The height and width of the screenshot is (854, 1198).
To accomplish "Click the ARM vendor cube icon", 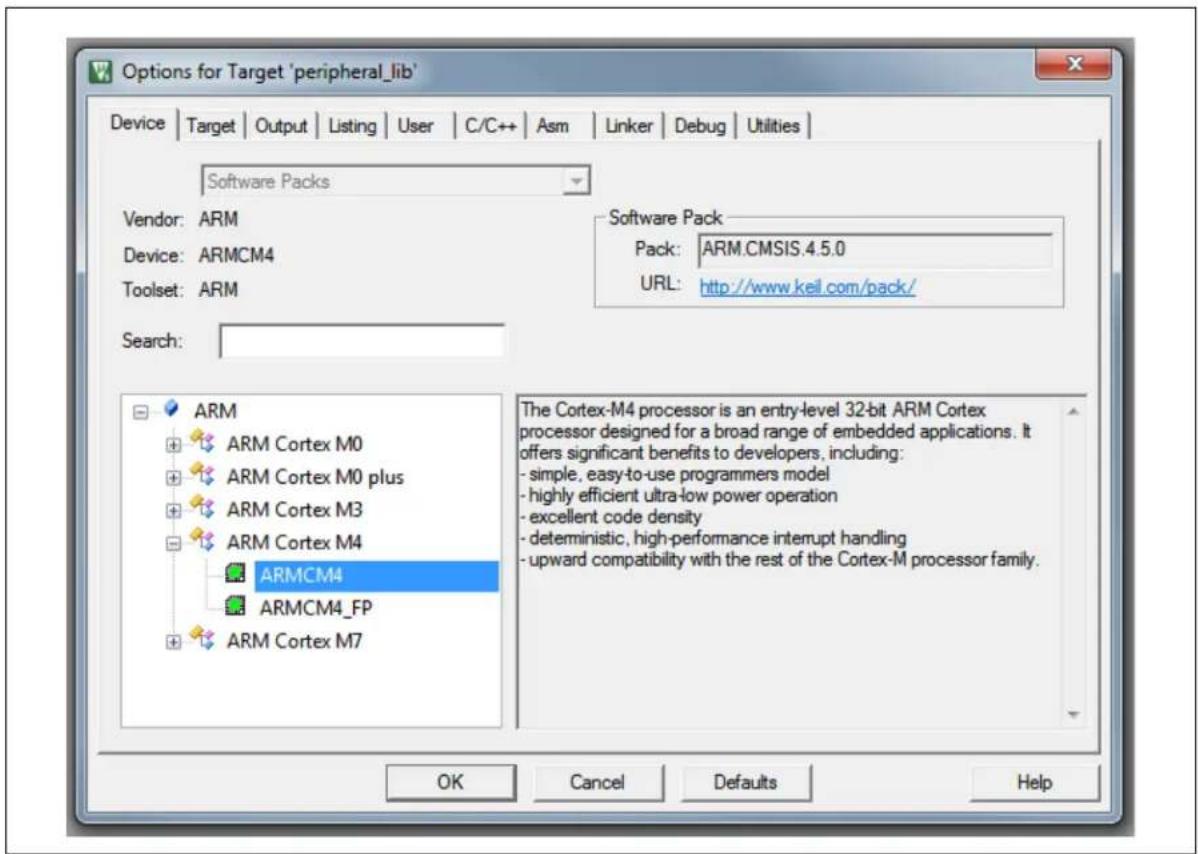I will tap(172, 409).
